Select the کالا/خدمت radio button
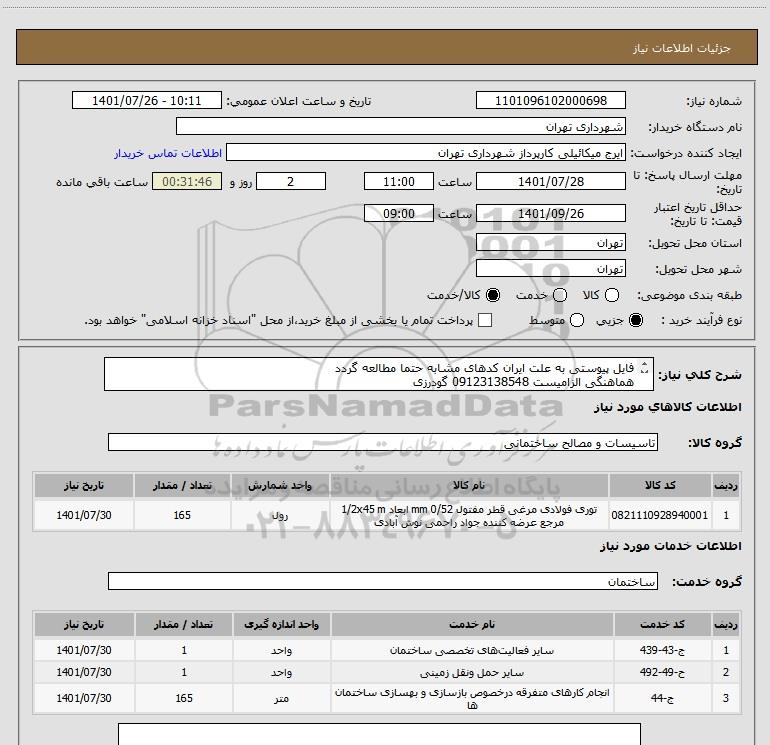The width and height of the screenshot is (770, 745). pos(493,295)
